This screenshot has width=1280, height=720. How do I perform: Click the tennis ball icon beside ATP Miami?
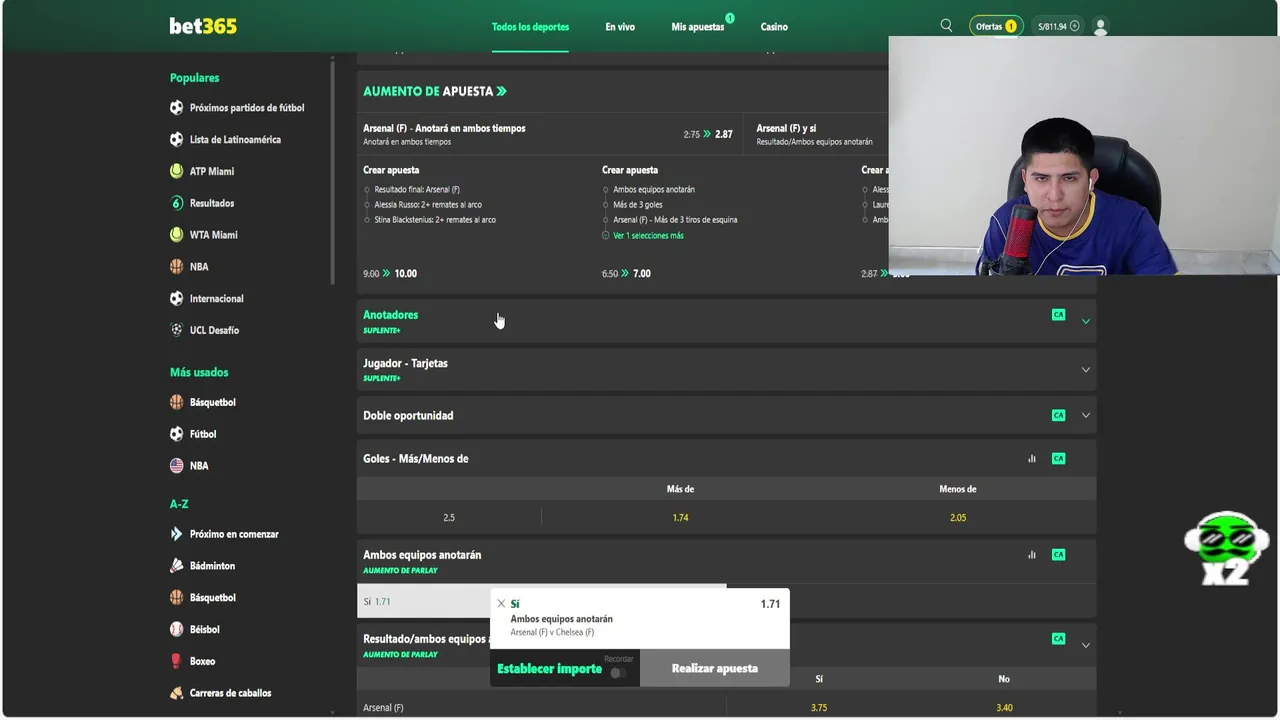tap(177, 171)
